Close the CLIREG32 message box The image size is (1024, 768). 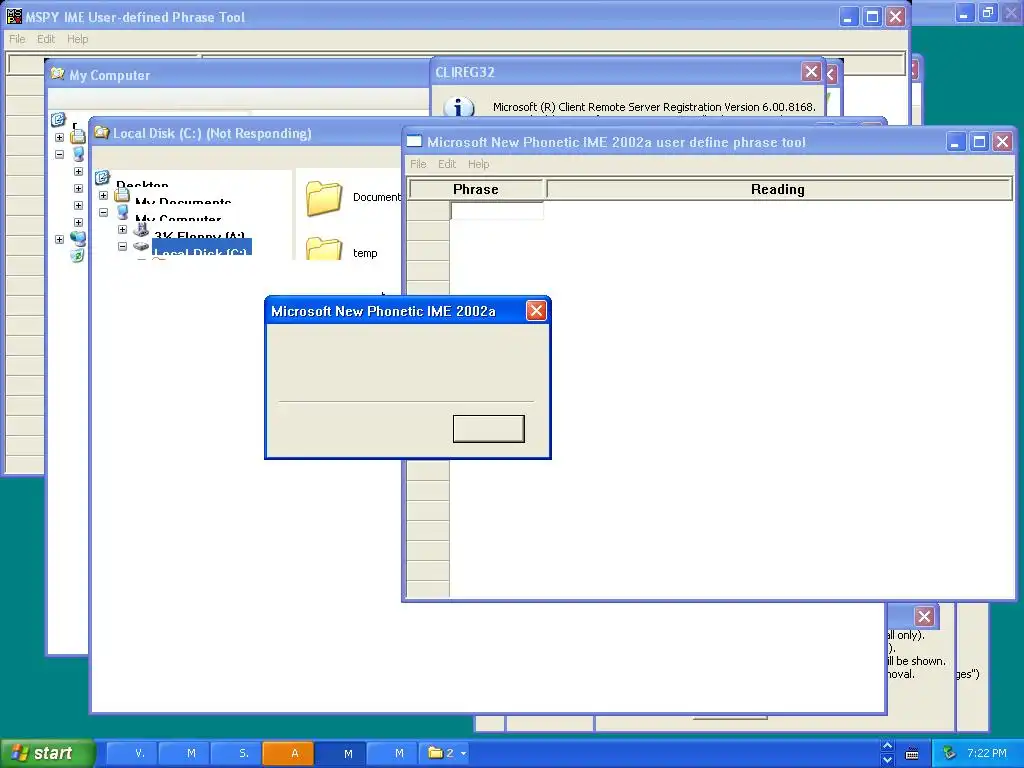pos(811,72)
